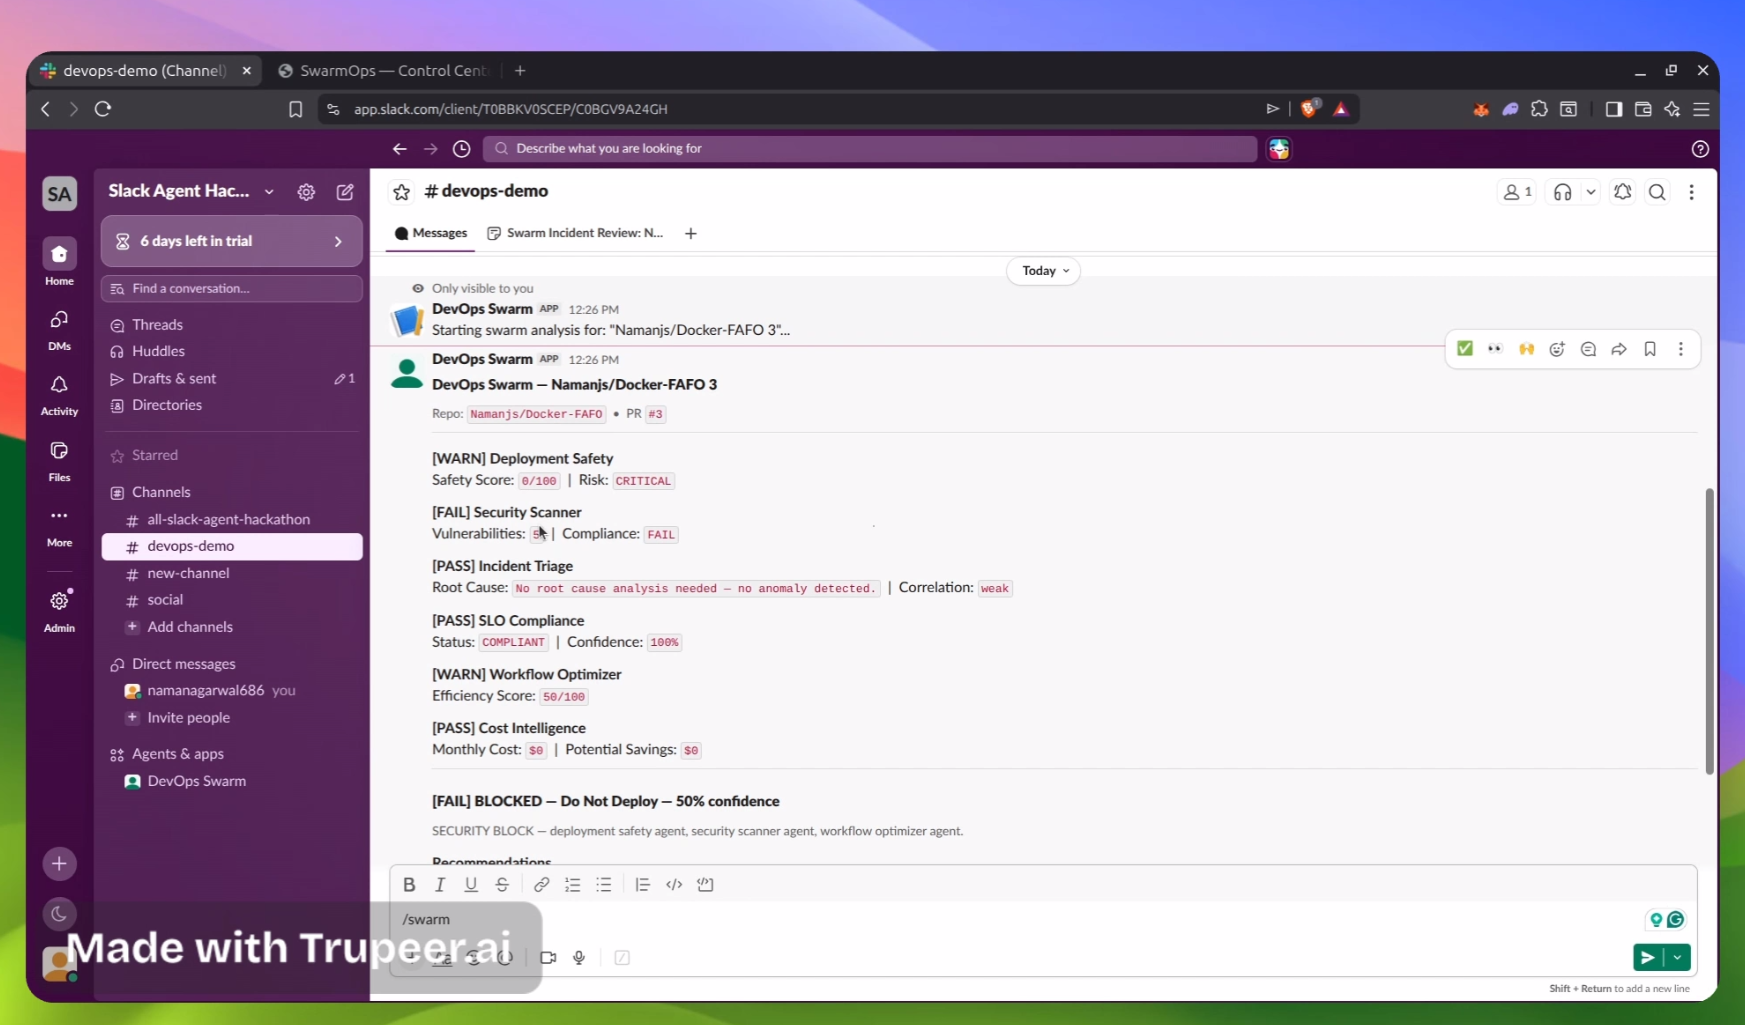Image resolution: width=1745 pixels, height=1025 pixels.
Task: Open the Swarm Incident Review tab
Action: (575, 233)
